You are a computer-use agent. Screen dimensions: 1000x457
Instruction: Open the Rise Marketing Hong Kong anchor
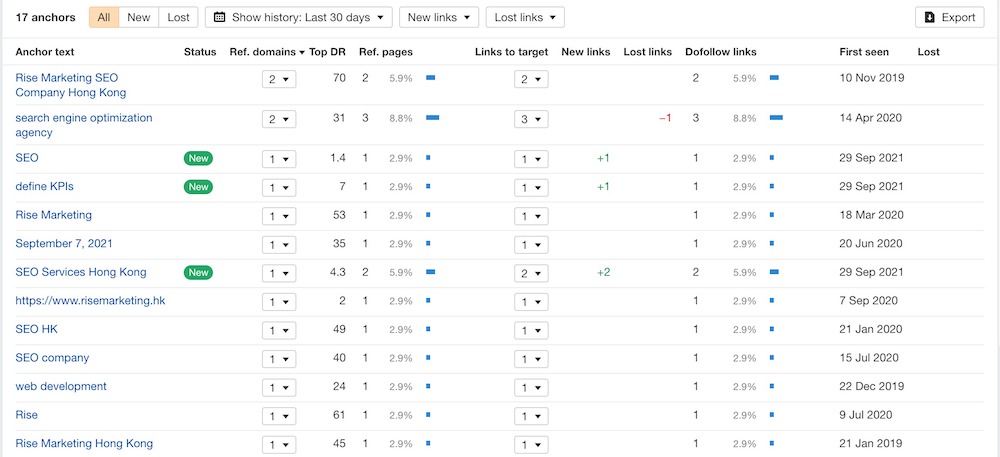pyautogui.click(x=84, y=443)
